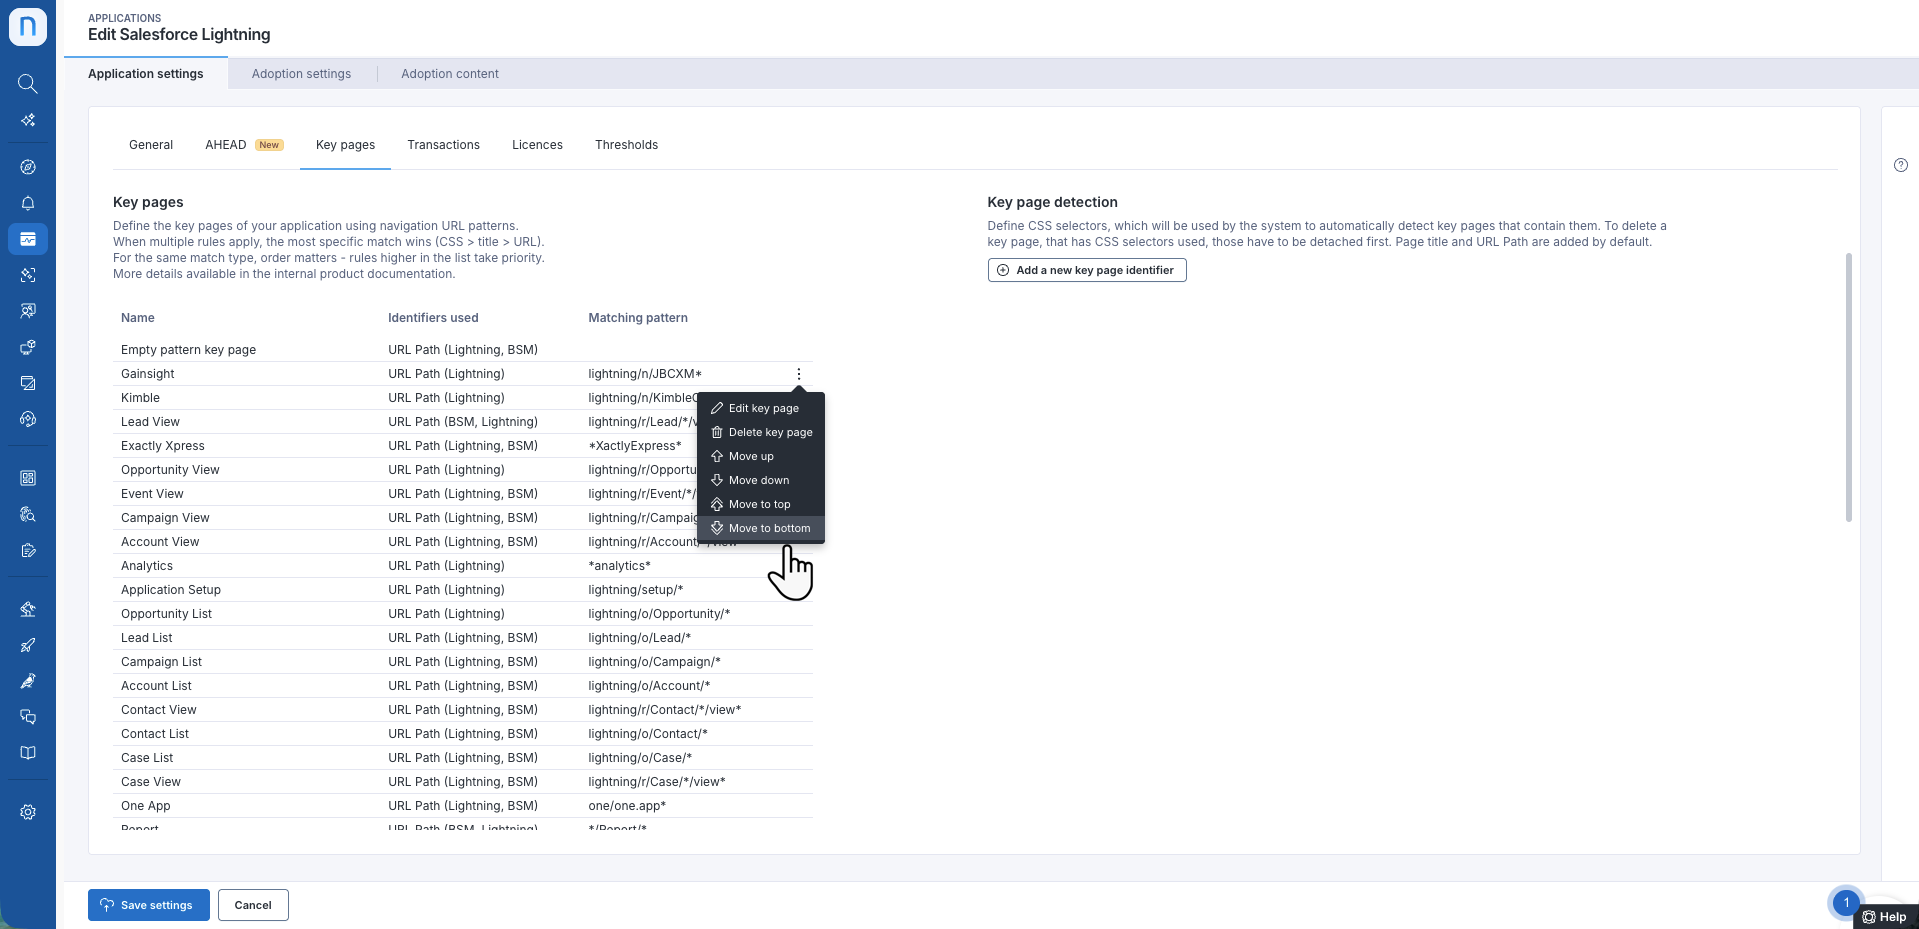
Task: Open the sparkle assistant icon below search
Action: coord(28,120)
